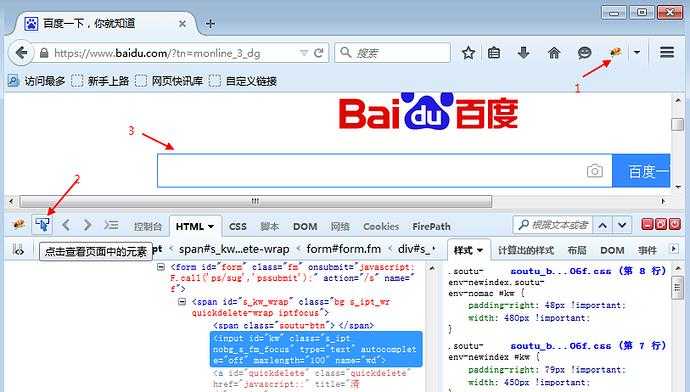Click the Firebug bug icon in the panel
690x392 pixels.
(19, 225)
